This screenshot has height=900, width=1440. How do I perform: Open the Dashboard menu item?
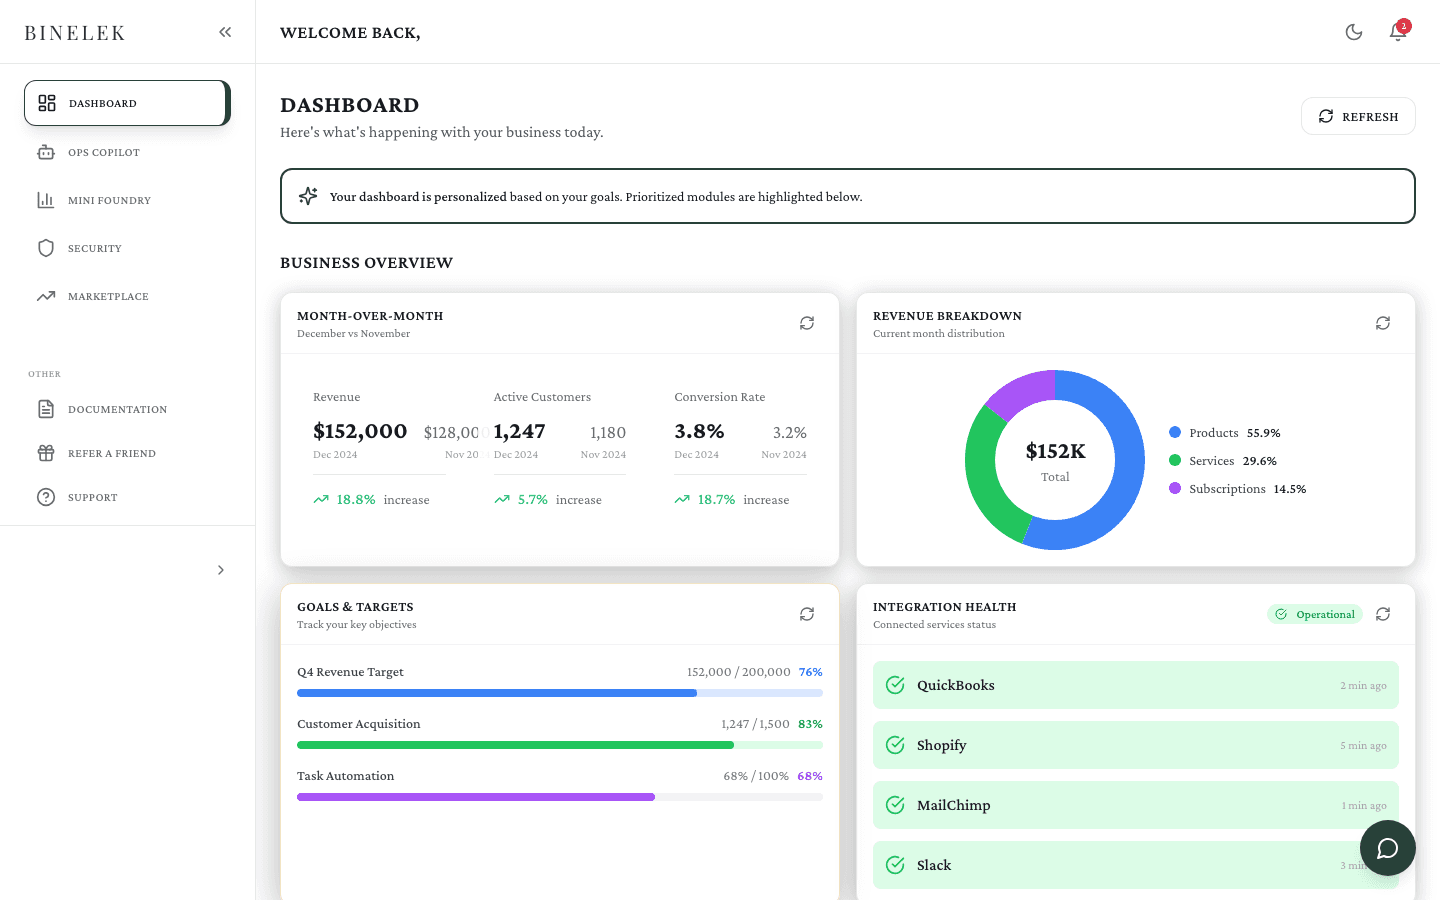[103, 103]
